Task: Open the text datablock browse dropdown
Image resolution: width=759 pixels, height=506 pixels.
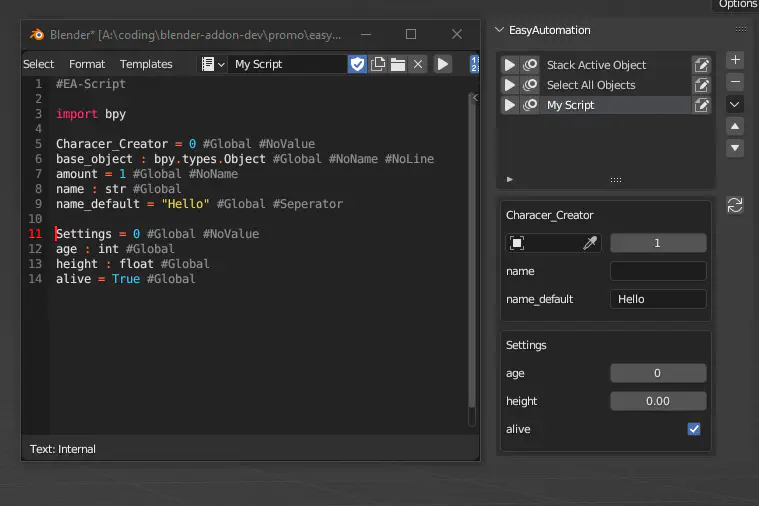Action: pyautogui.click(x=213, y=64)
